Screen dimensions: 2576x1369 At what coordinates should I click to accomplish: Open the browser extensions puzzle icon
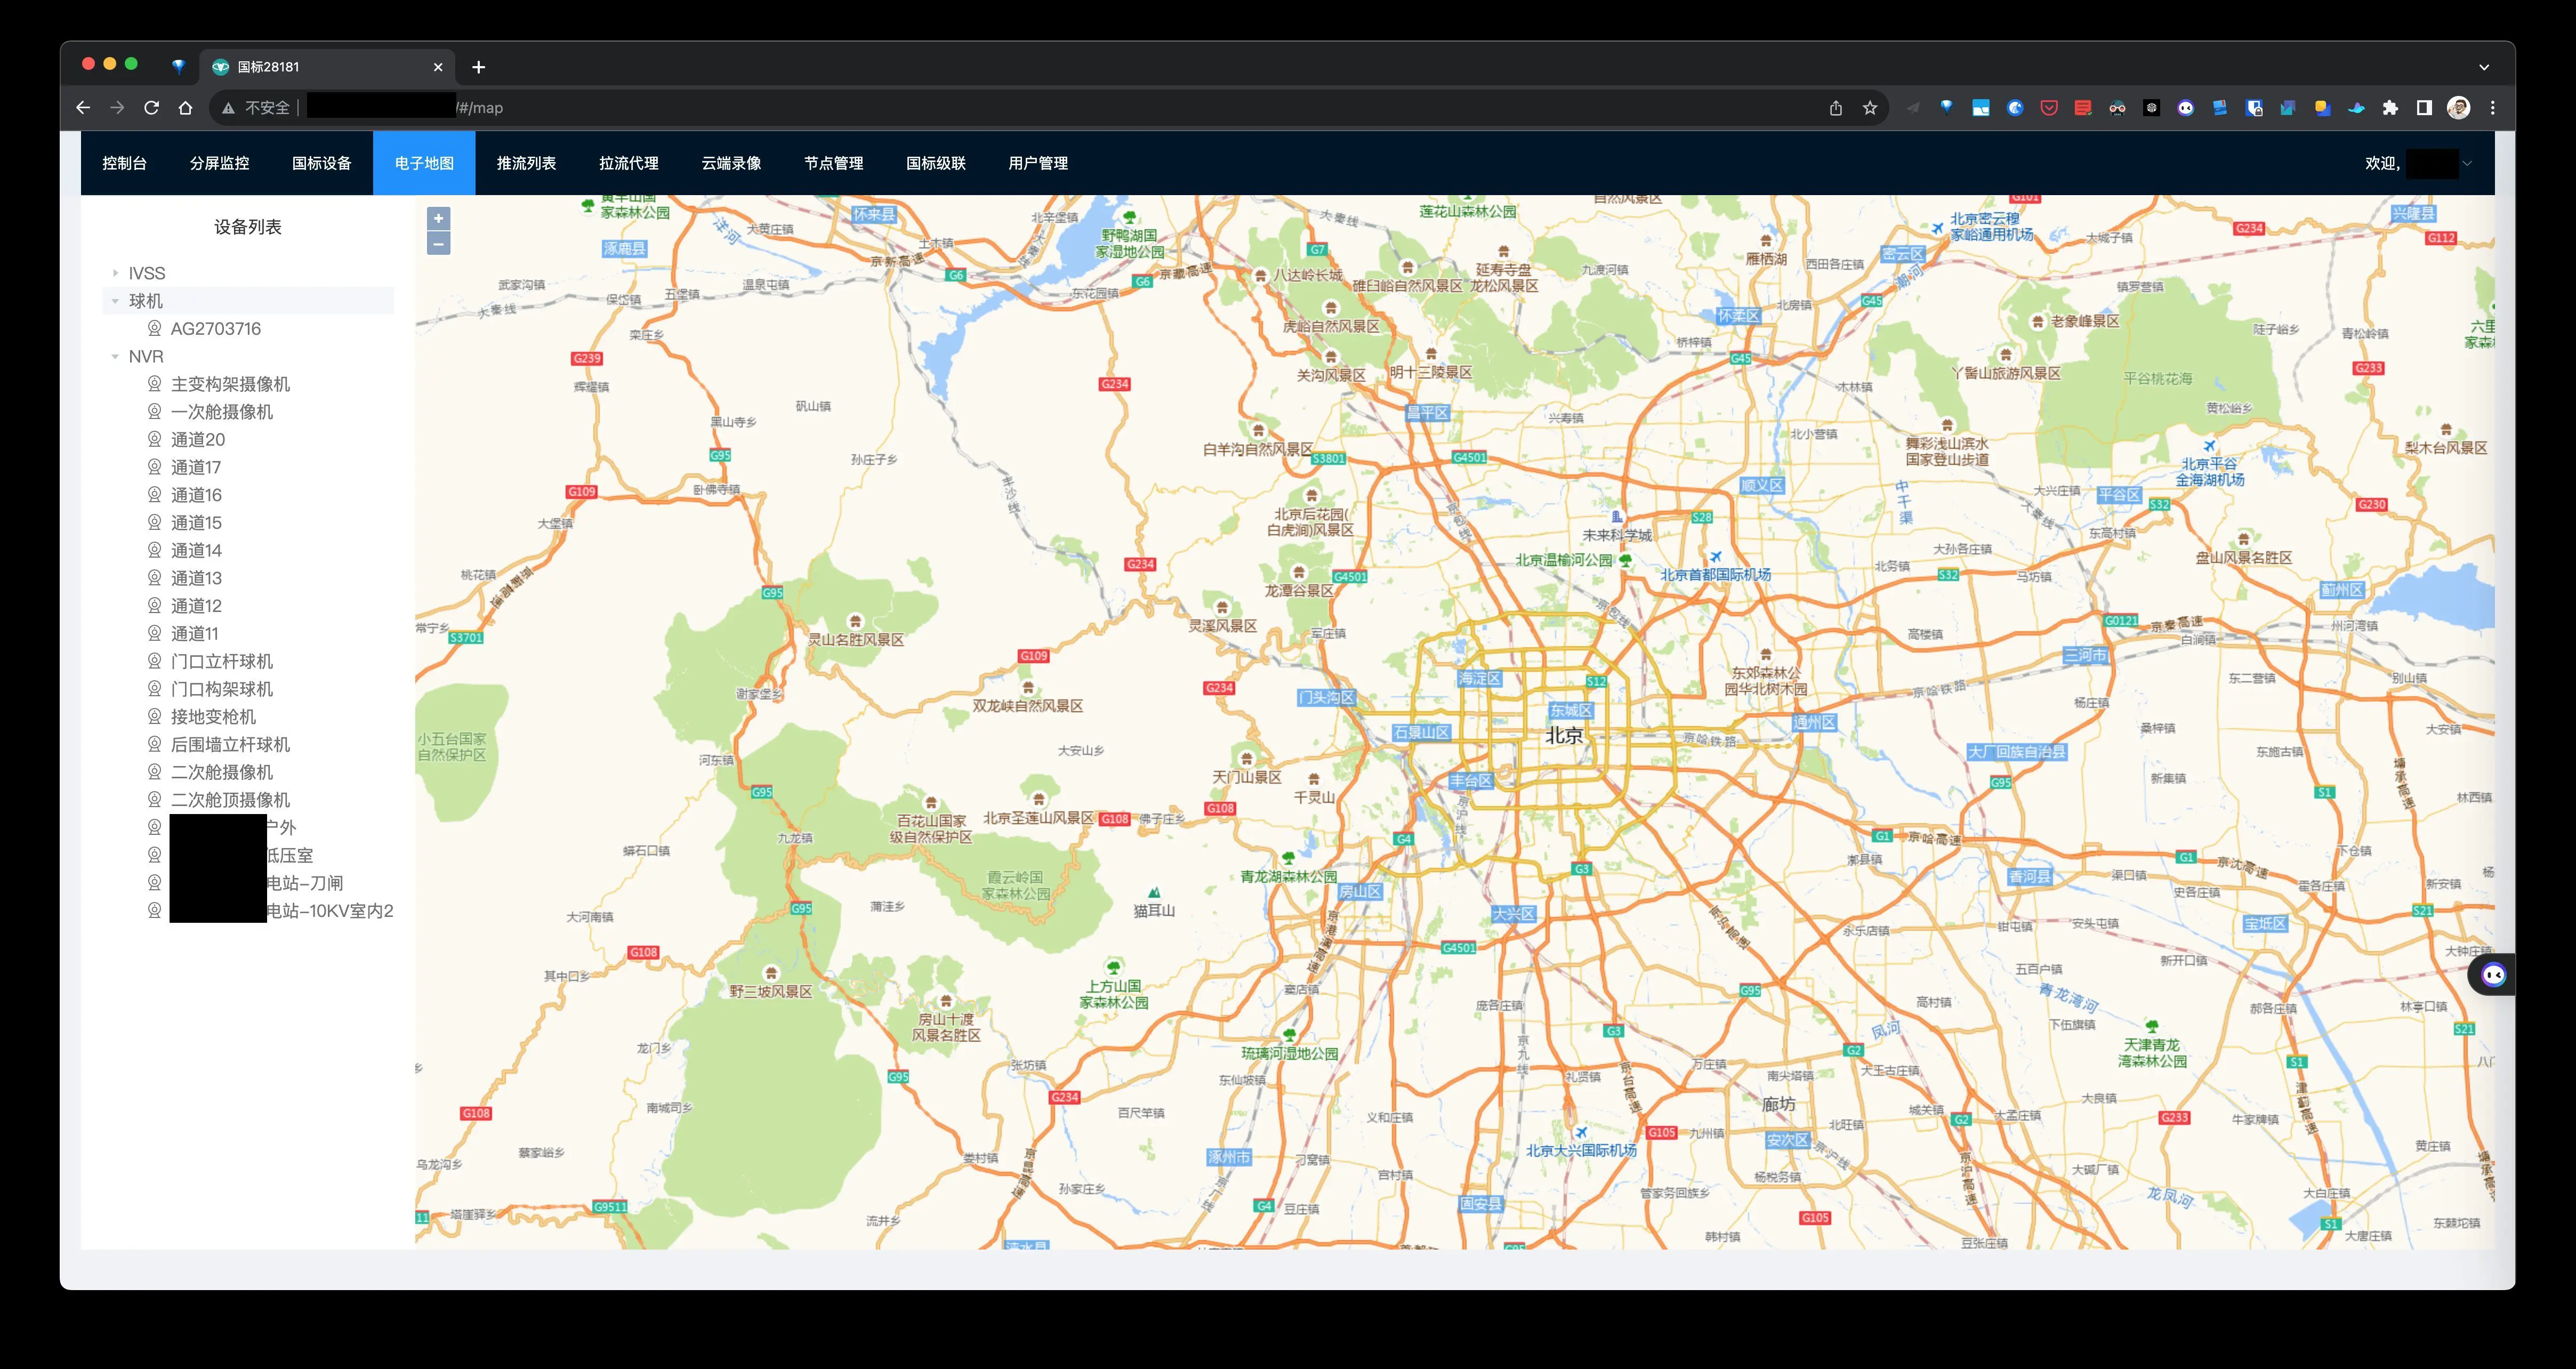click(x=2390, y=108)
